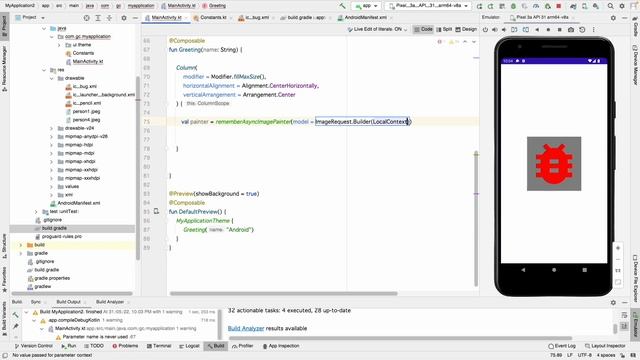Image resolution: width=640 pixels, height=360 pixels.
Task: Open the ic_bug.xml editor tab
Action: point(256,18)
